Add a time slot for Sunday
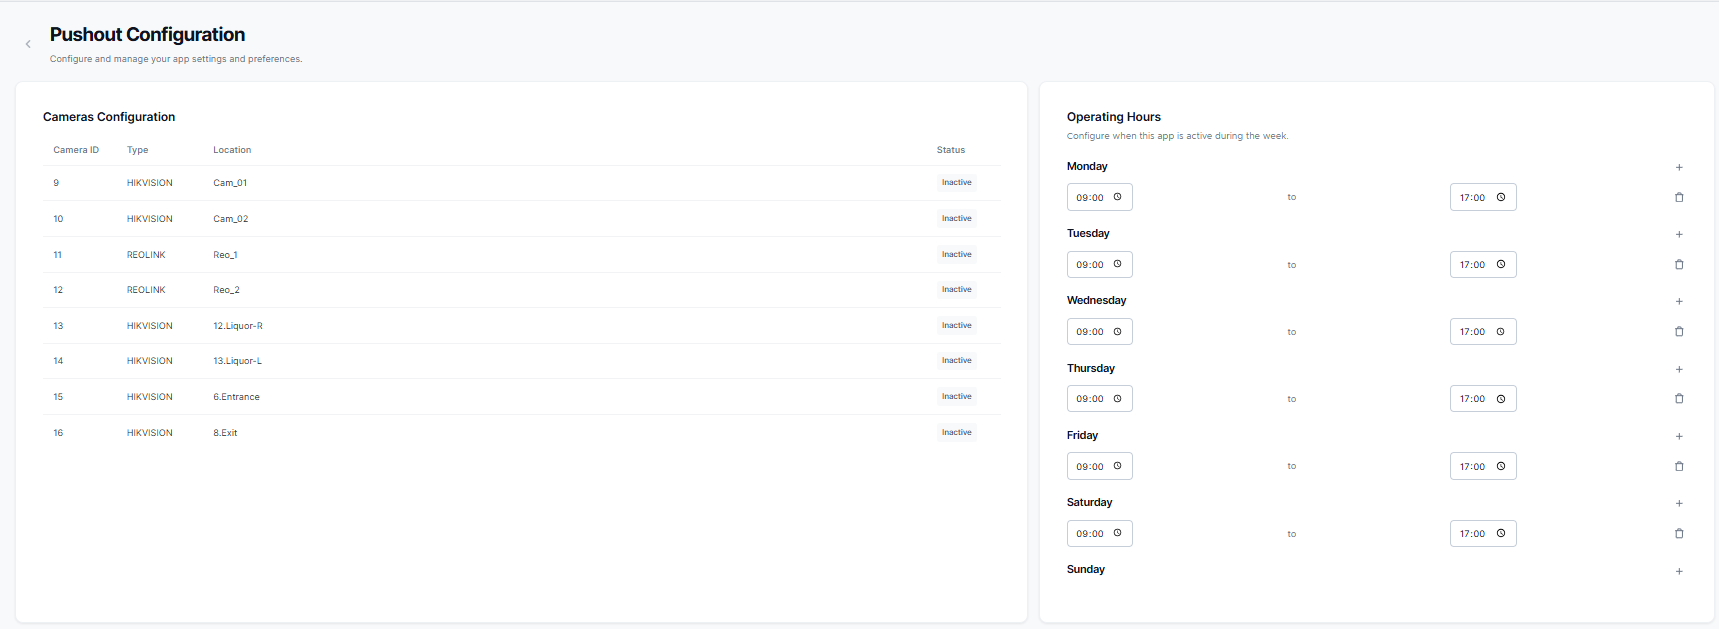Image resolution: width=1719 pixels, height=629 pixels. pos(1679,571)
